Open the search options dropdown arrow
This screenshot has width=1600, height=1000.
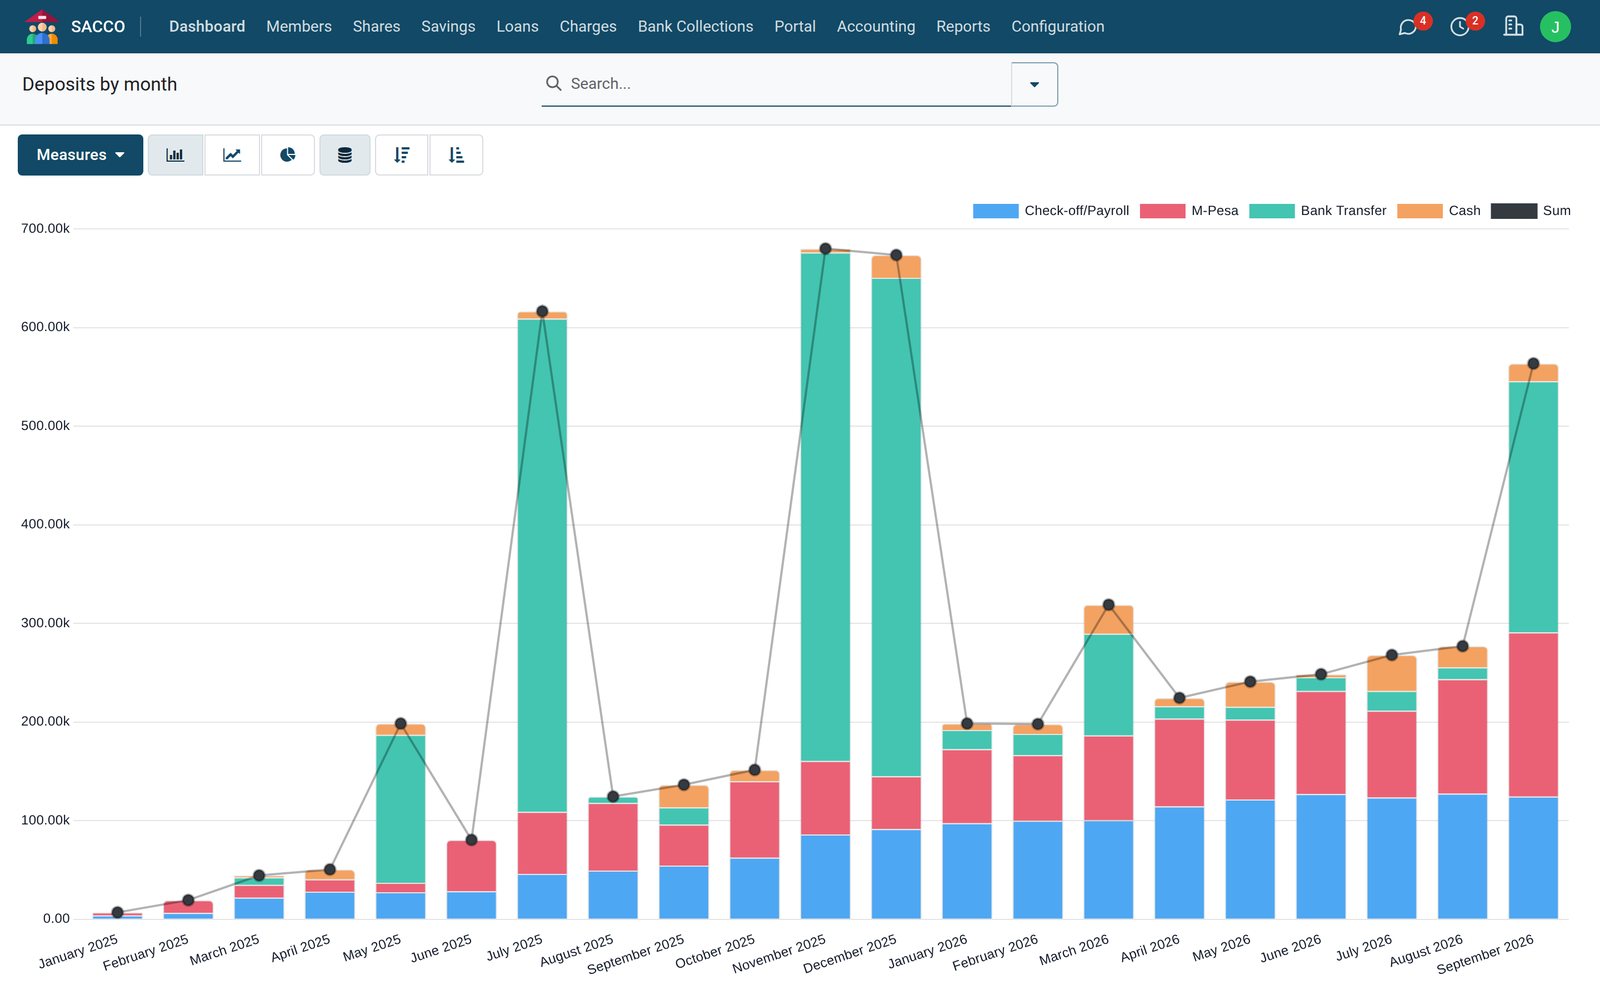tap(1034, 84)
